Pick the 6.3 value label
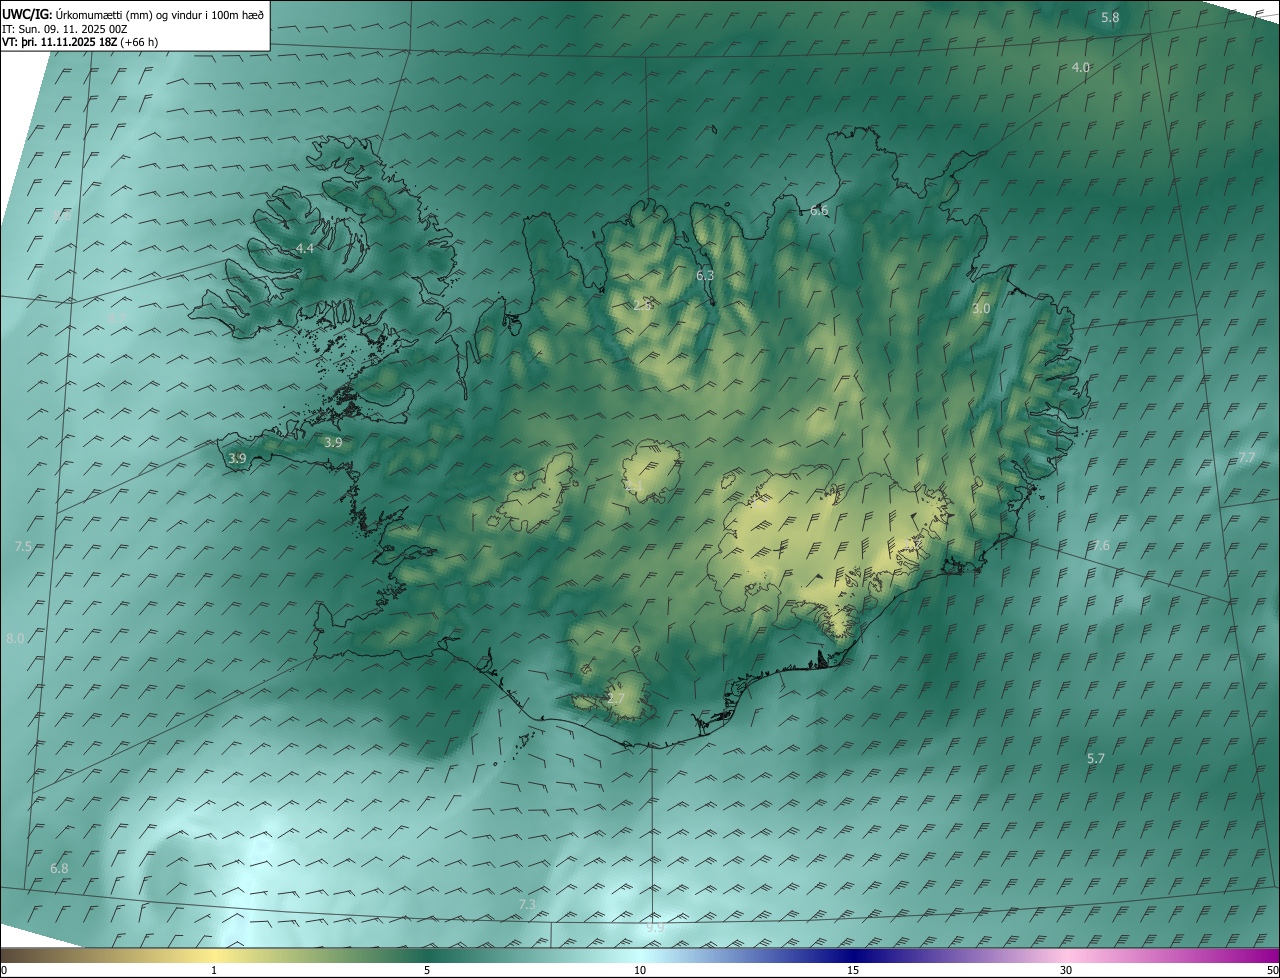The height and width of the screenshot is (978, 1280). pos(705,275)
